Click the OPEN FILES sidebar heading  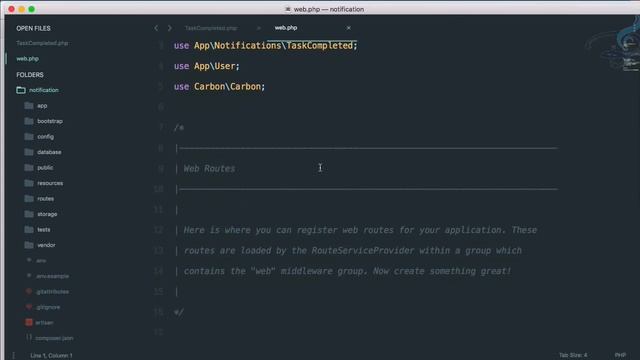(x=33, y=29)
